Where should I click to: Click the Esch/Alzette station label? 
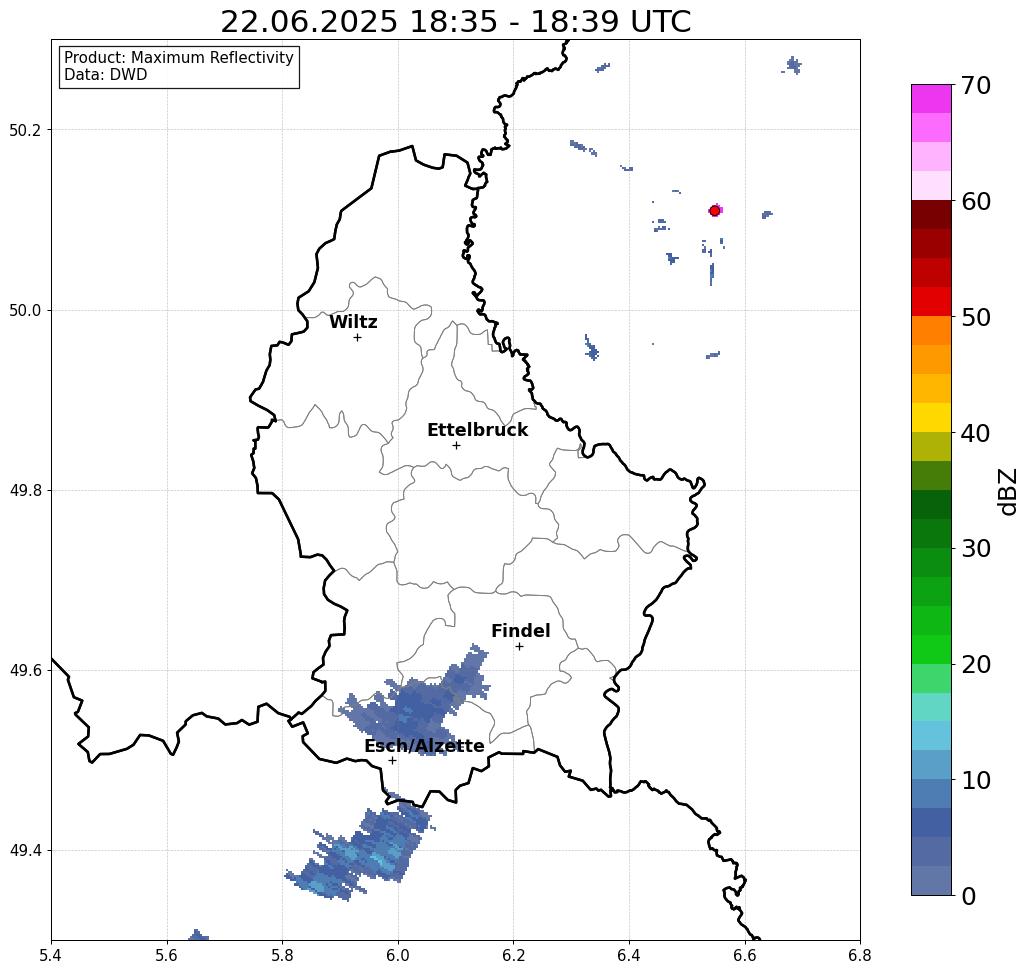424,746
